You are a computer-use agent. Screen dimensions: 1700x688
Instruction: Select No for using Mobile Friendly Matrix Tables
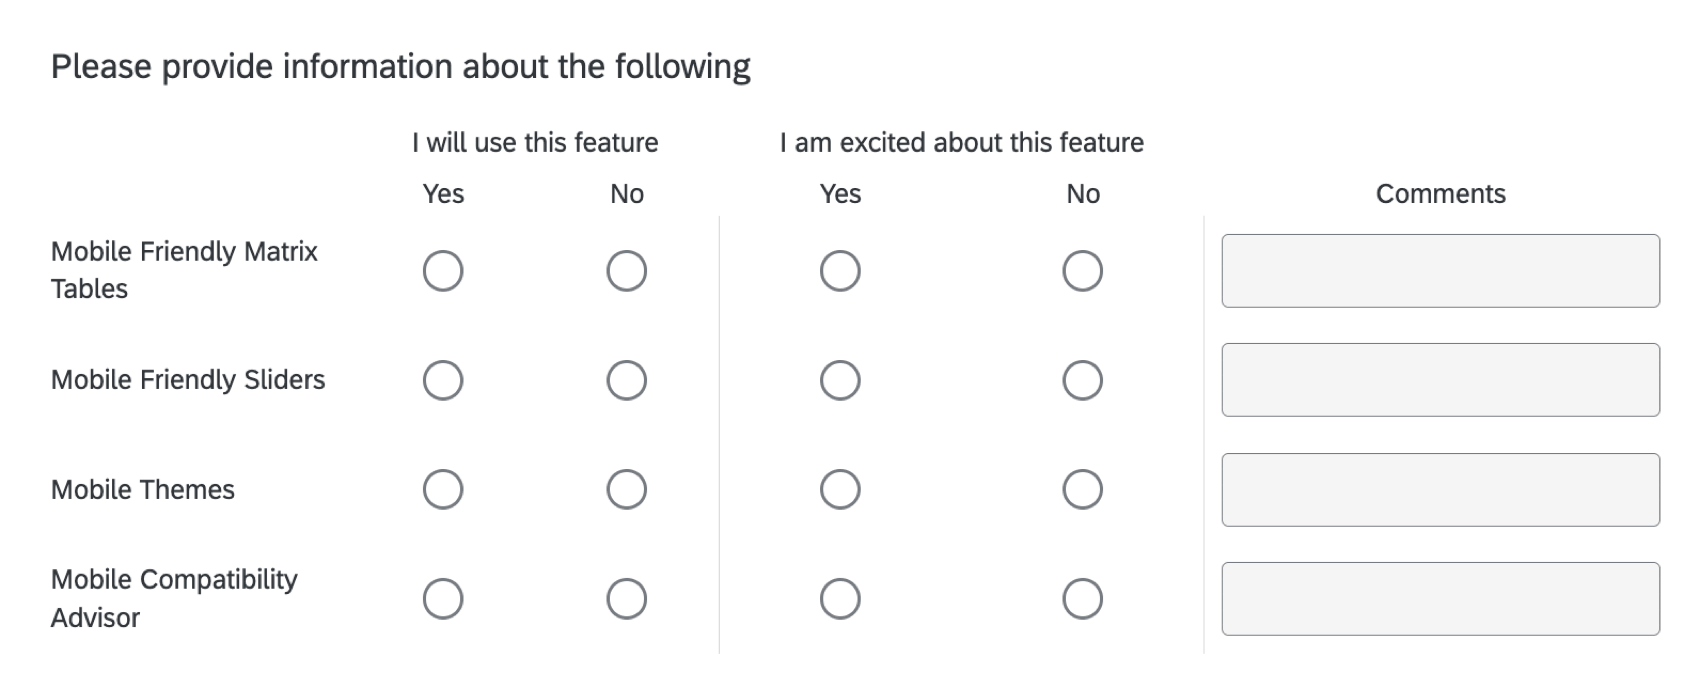[626, 269]
